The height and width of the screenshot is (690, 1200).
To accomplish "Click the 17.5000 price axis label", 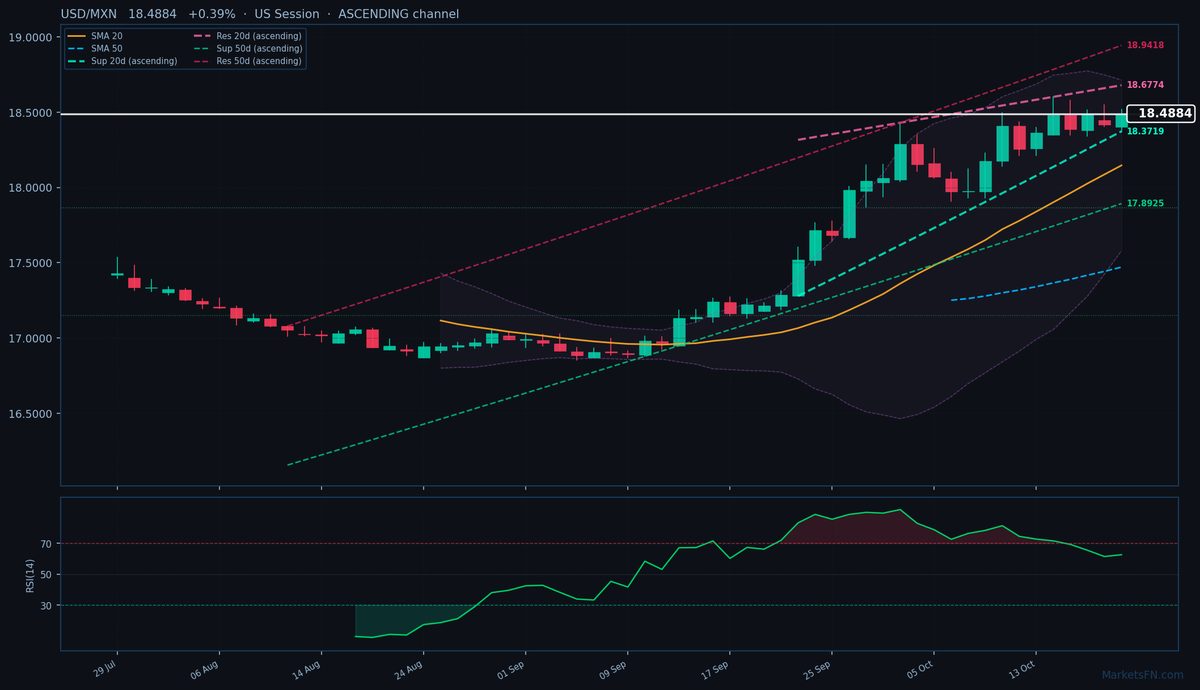I will [x=30, y=263].
